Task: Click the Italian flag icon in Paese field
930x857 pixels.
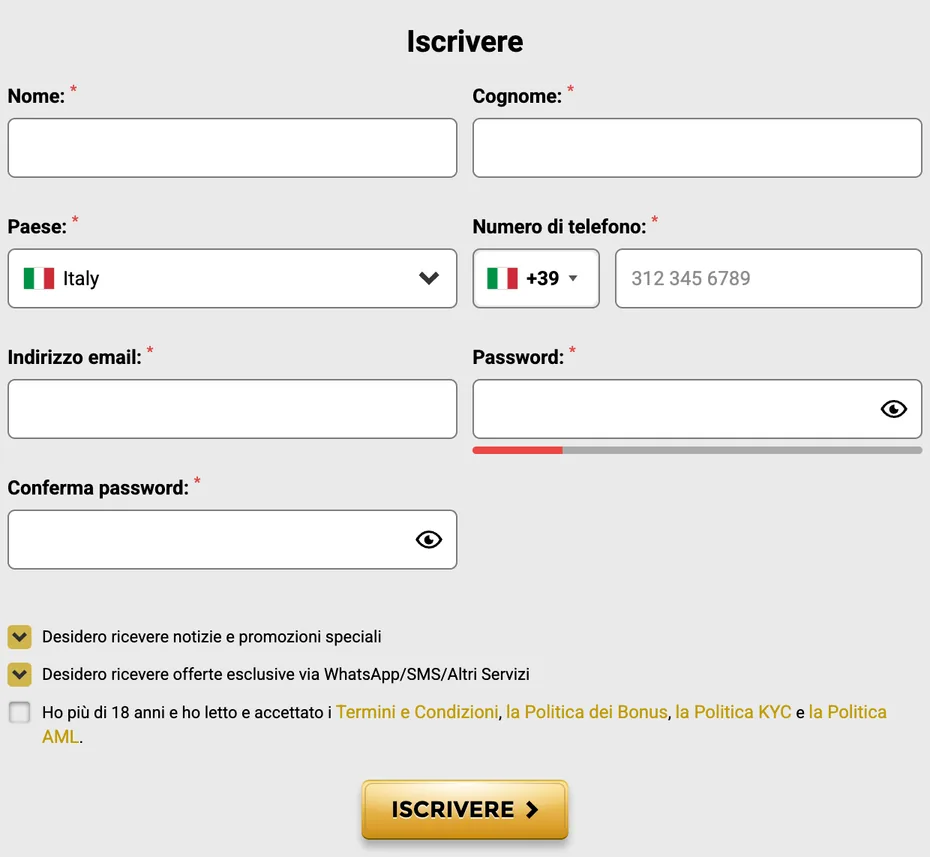Action: point(39,278)
